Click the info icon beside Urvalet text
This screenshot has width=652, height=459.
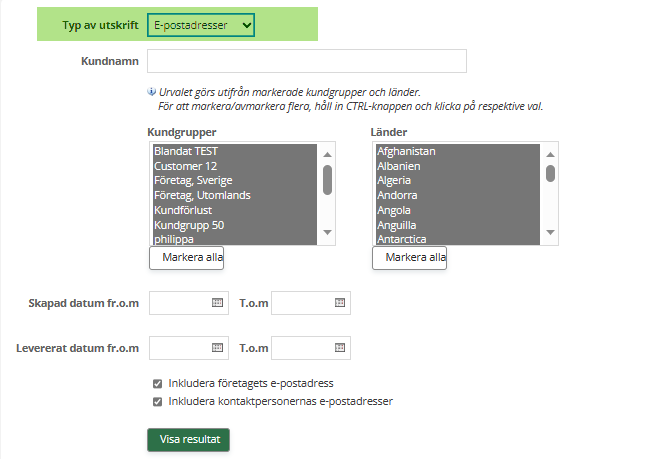tap(151, 91)
